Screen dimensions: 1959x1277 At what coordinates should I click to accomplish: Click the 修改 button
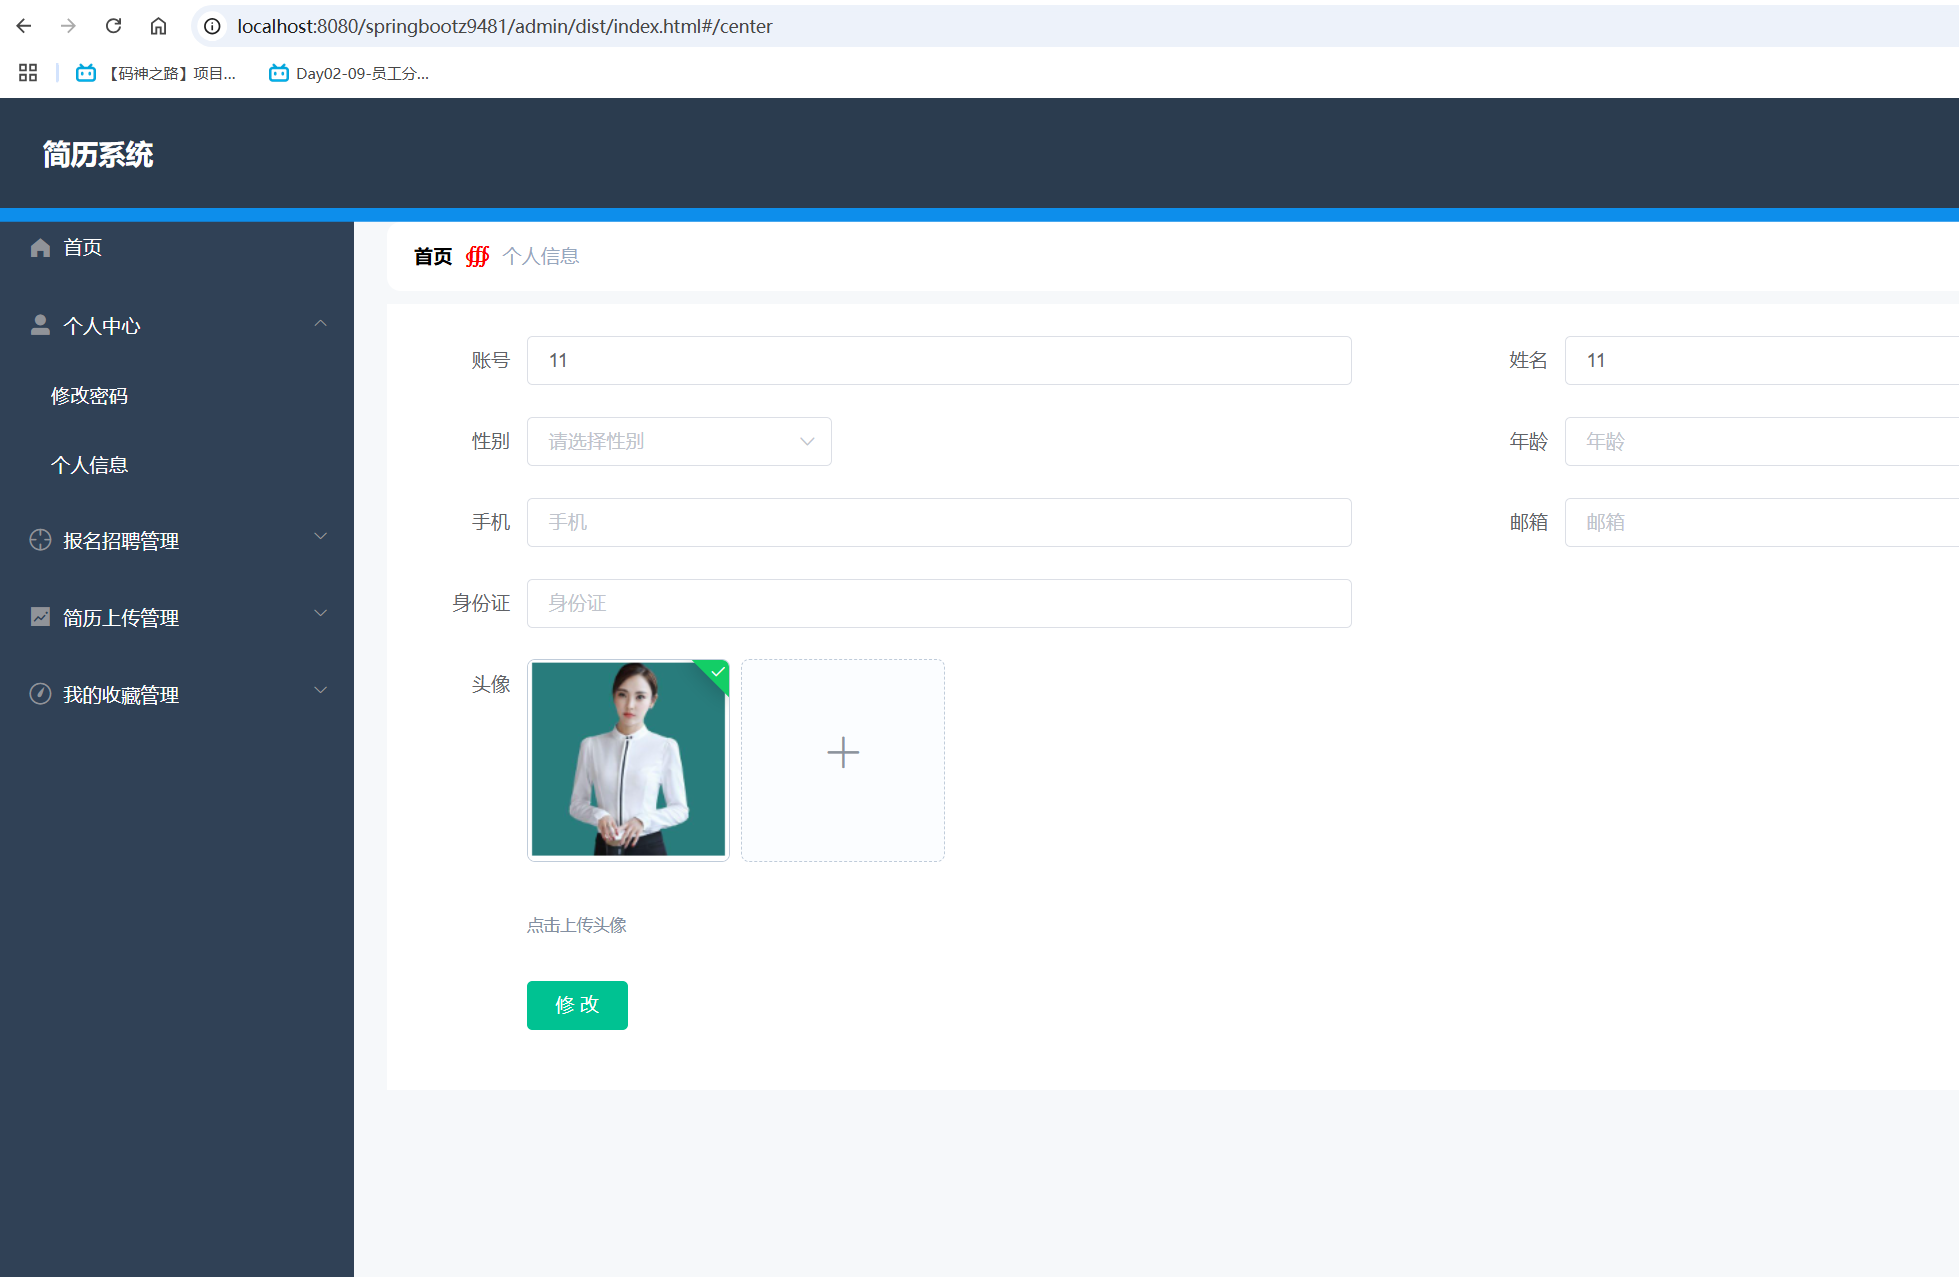pos(577,1005)
